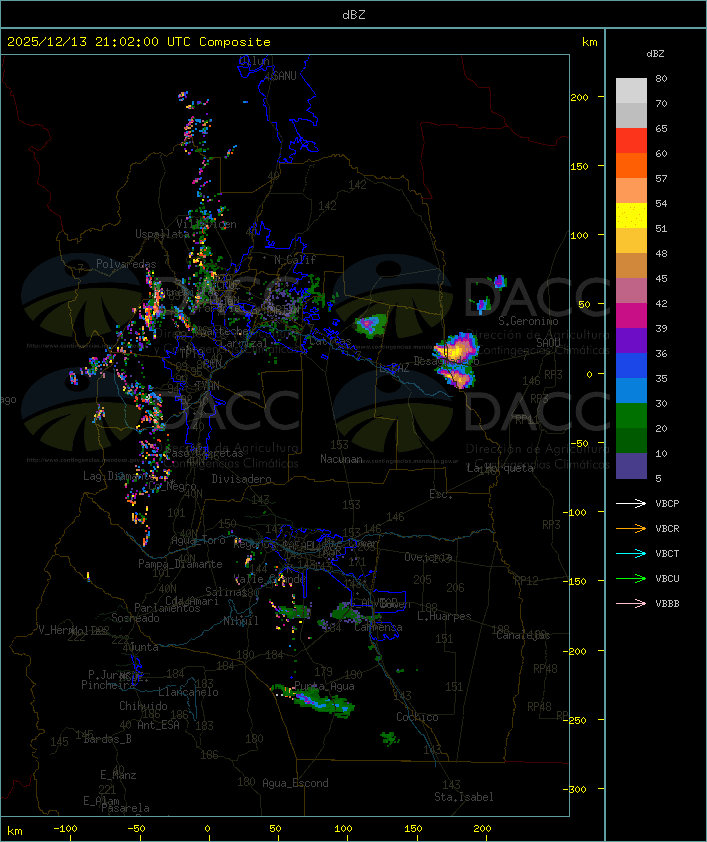Click the Divisadero map label
The width and height of the screenshot is (707, 842).
(x=241, y=478)
